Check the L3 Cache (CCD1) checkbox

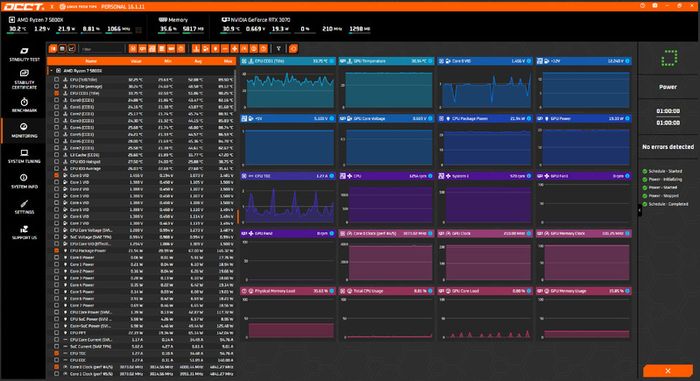[x=56, y=155]
